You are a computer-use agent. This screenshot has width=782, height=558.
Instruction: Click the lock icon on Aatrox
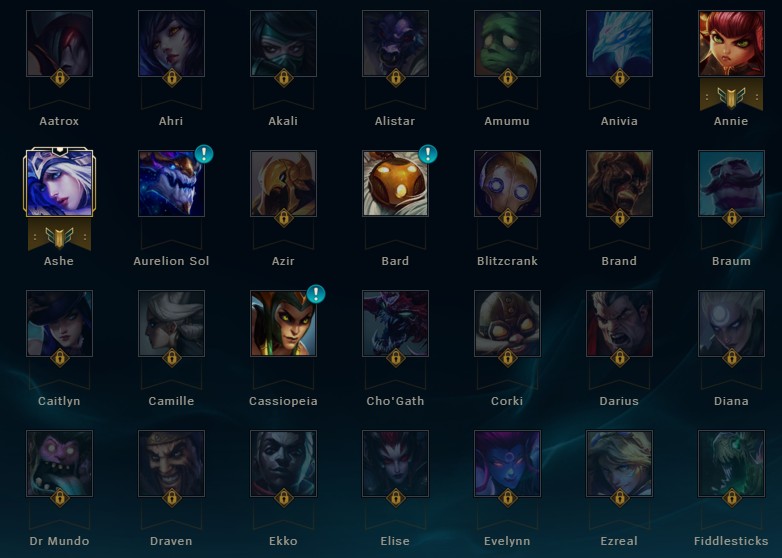59,78
